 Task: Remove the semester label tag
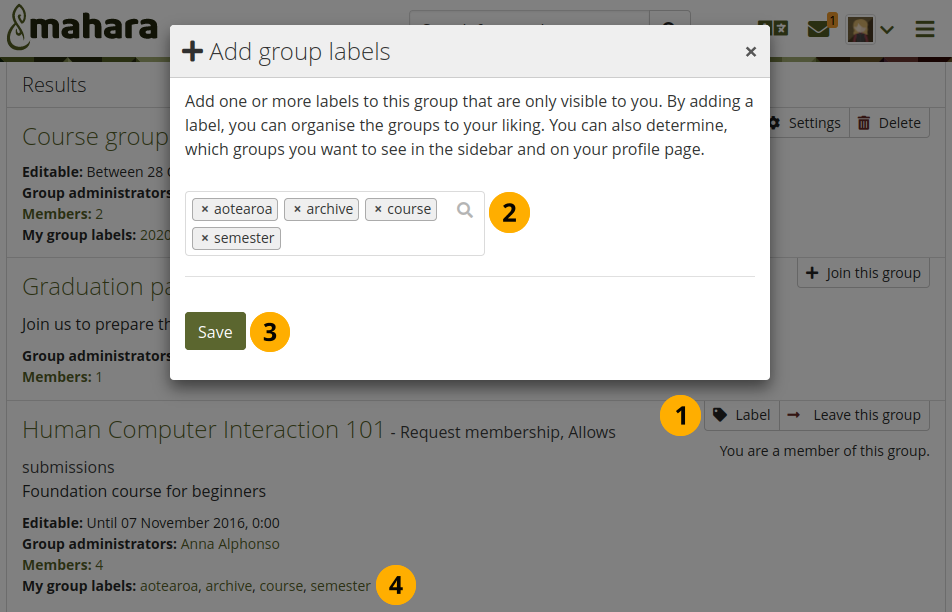pyautogui.click(x=205, y=238)
